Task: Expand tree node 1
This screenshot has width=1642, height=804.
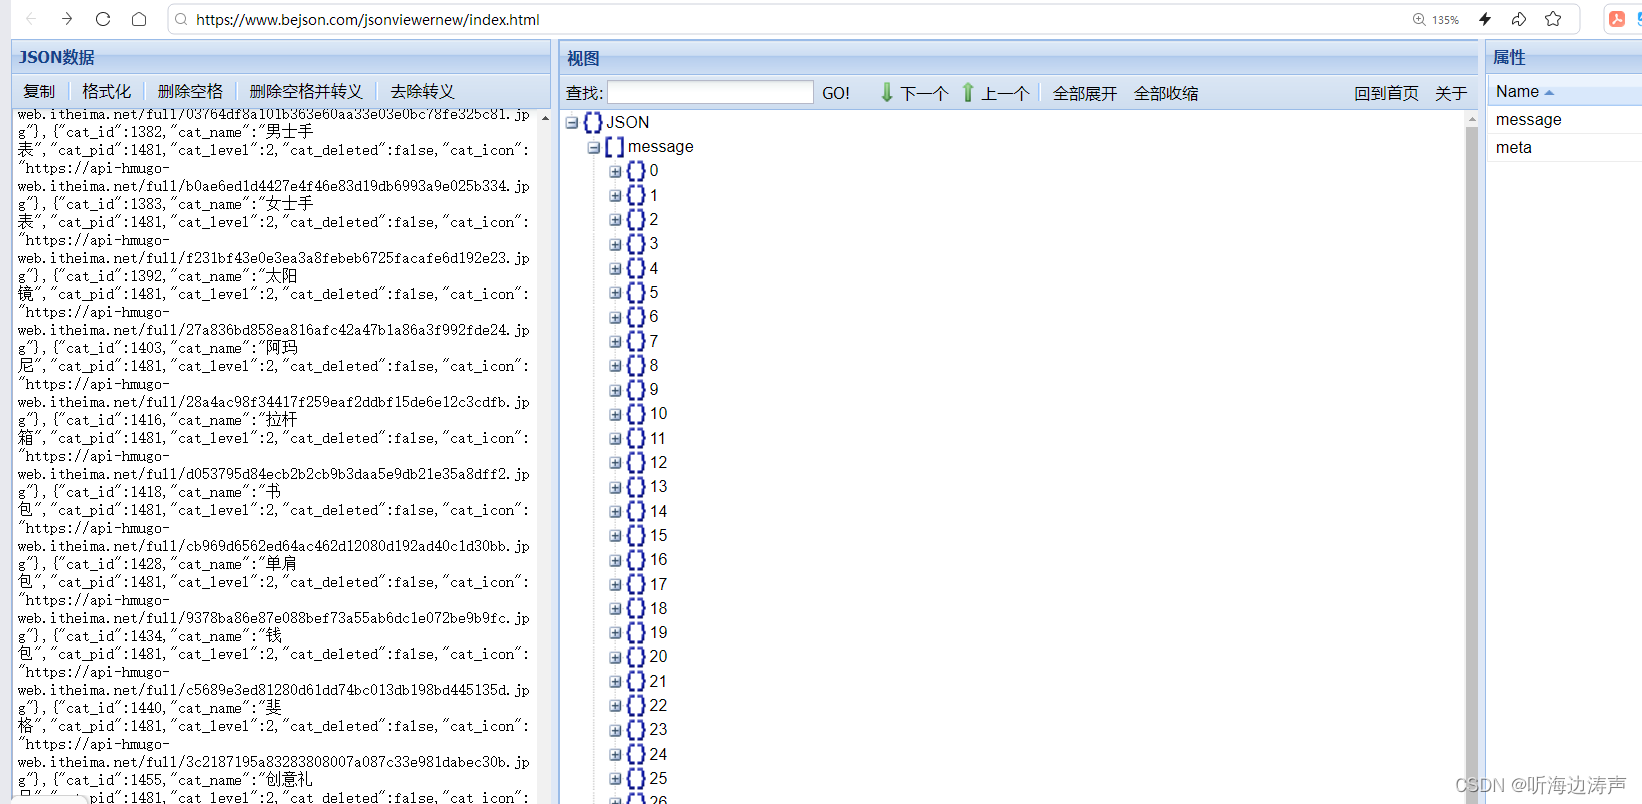Action: 615,196
